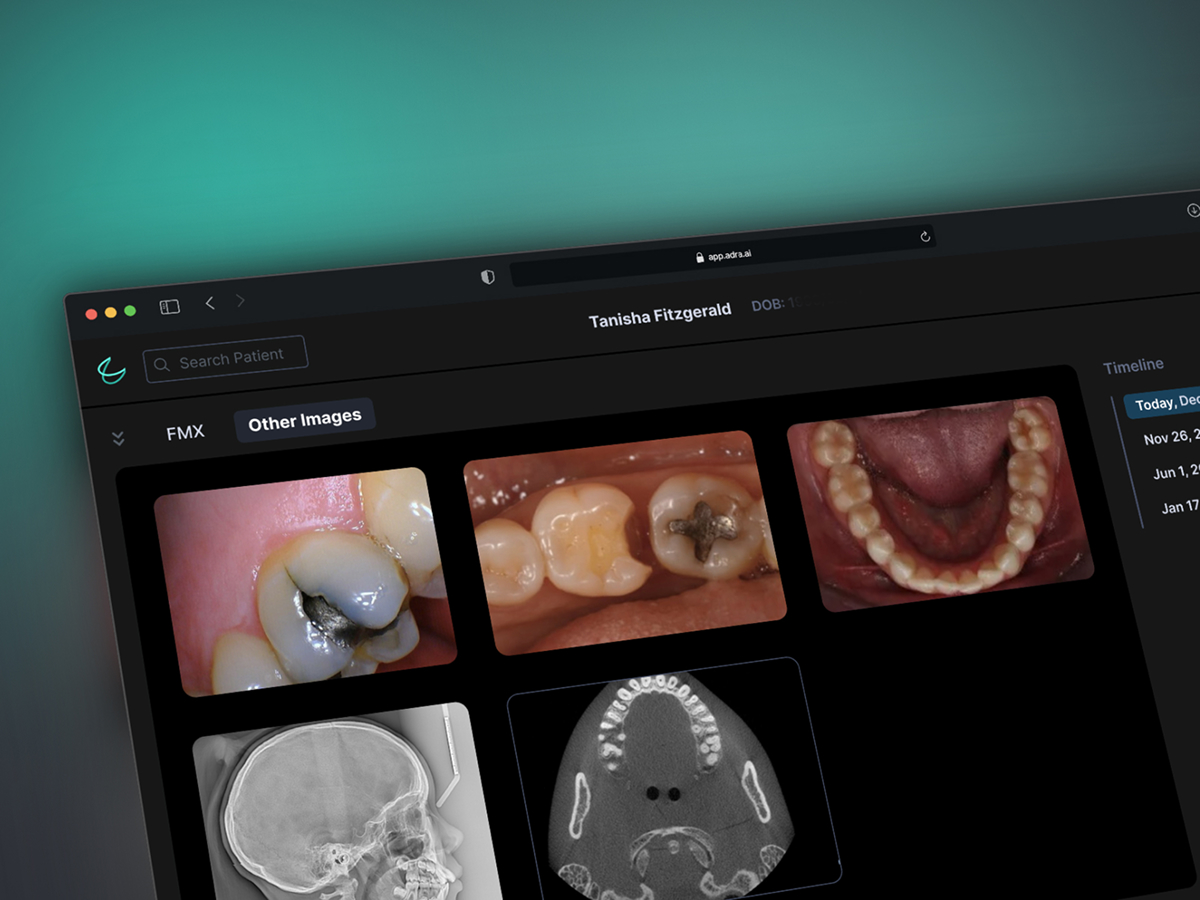The image size is (1200, 900).
Task: Click the DOB label
Action: [768, 304]
